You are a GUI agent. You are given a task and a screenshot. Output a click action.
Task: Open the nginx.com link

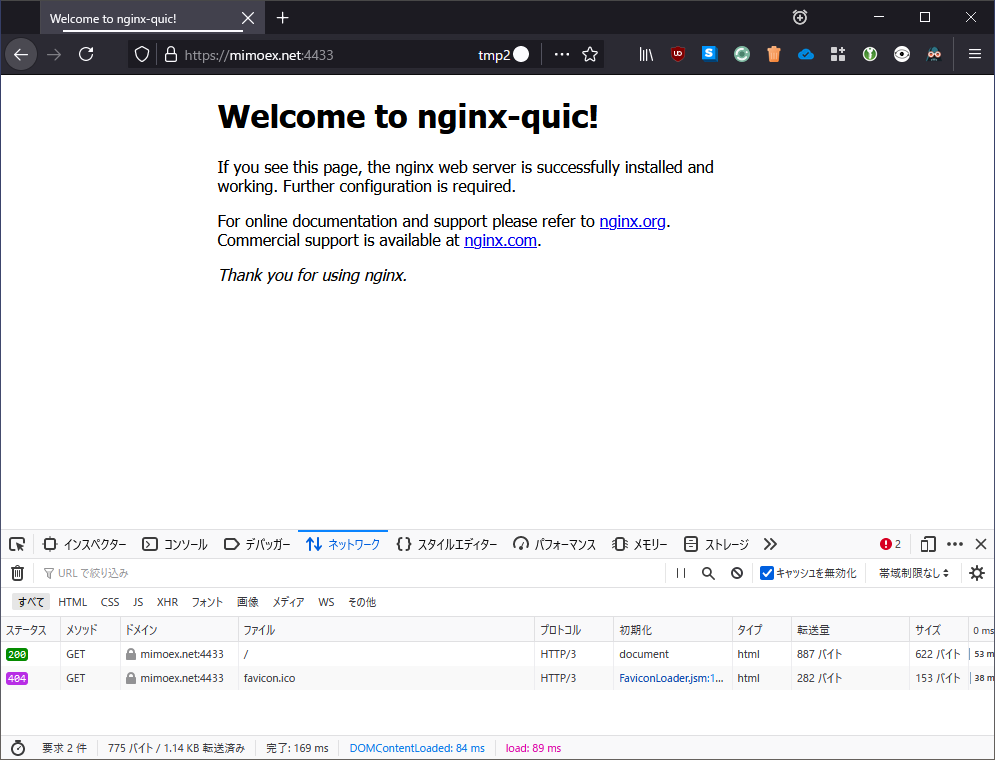click(500, 240)
